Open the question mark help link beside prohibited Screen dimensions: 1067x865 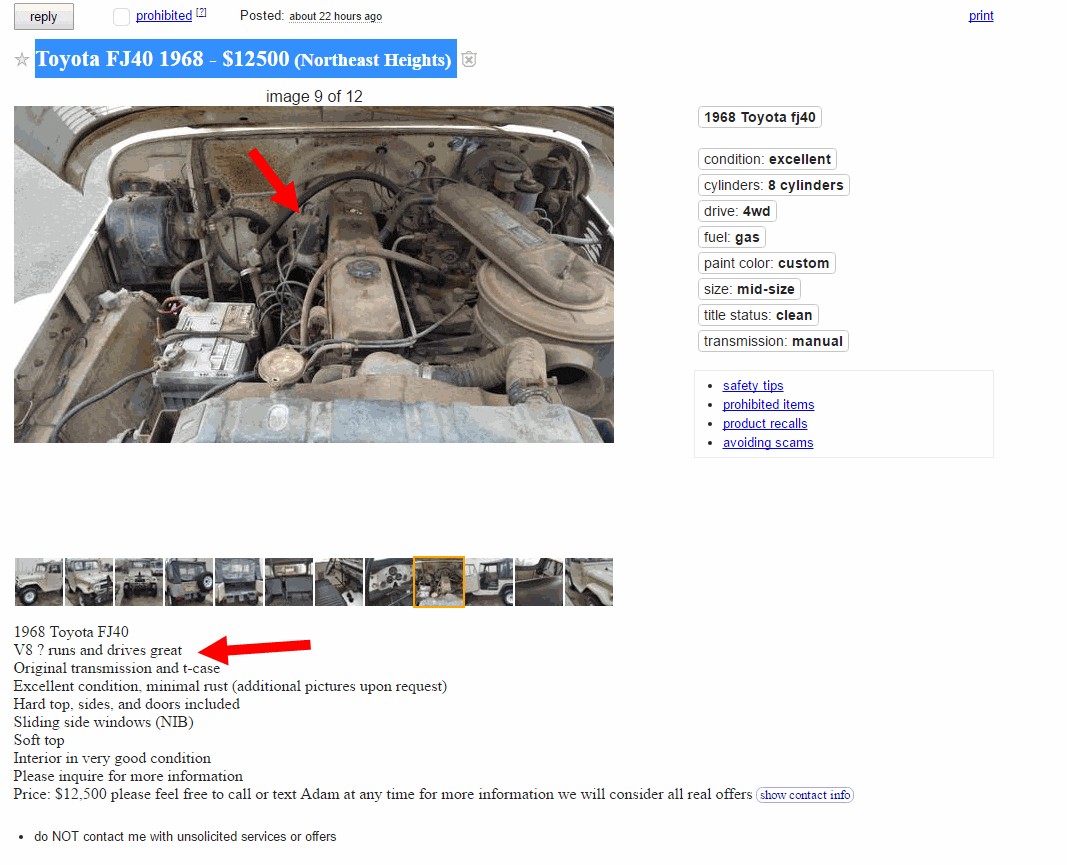tap(201, 12)
